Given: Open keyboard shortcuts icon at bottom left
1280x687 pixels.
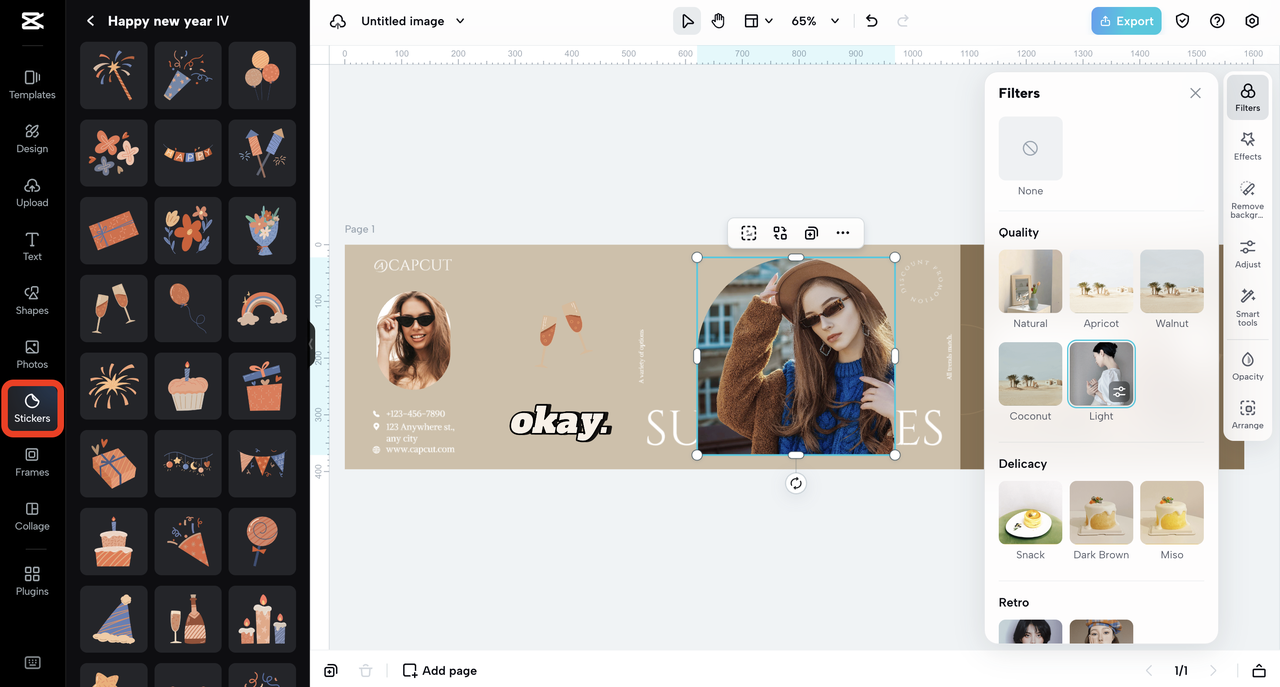Looking at the screenshot, I should [32, 663].
